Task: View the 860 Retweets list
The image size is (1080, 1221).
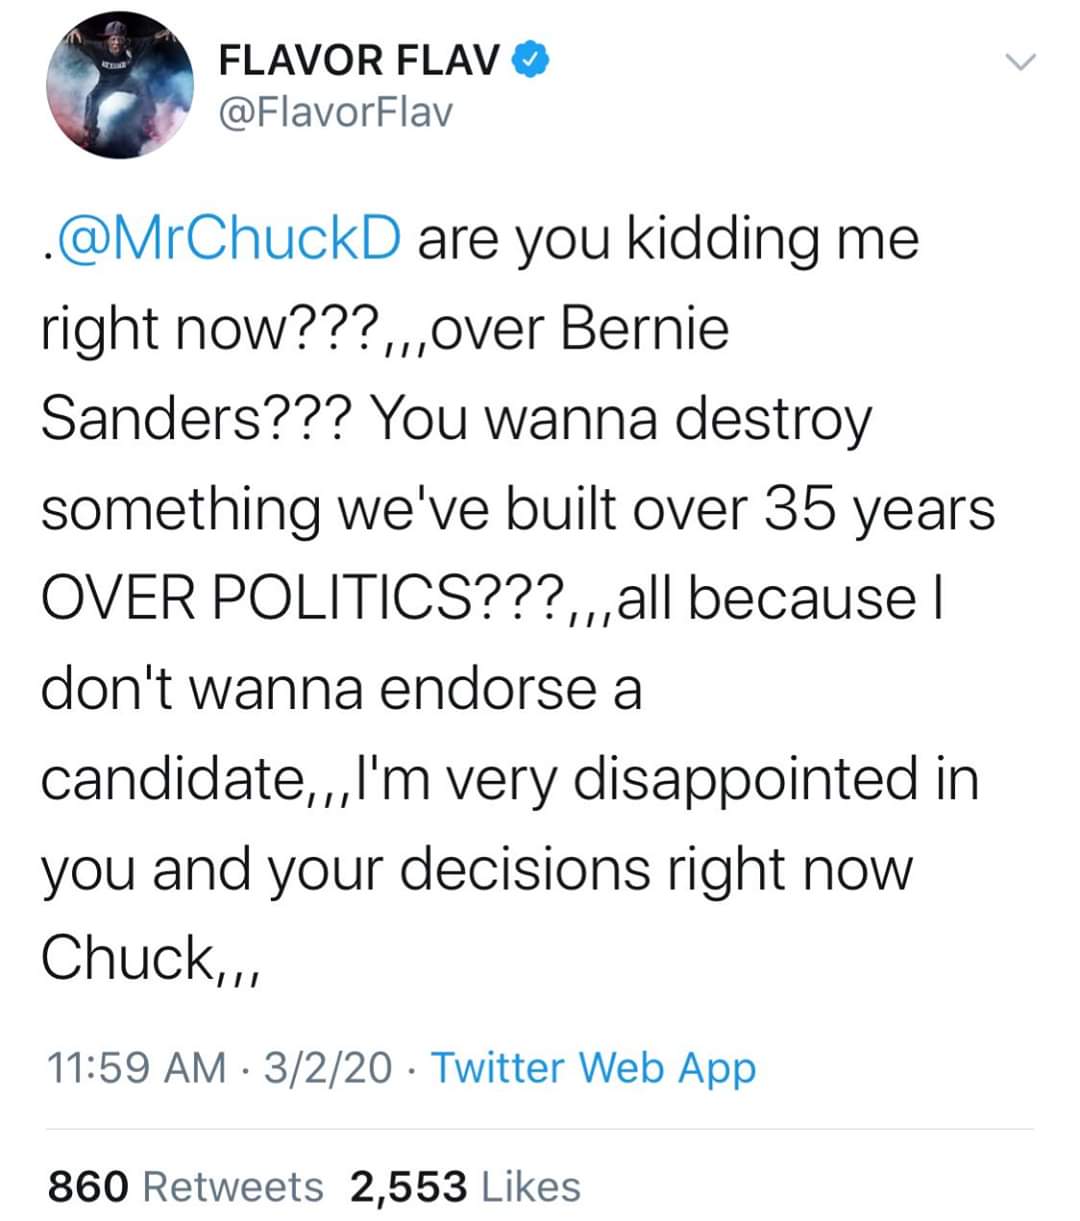Action: pyautogui.click(x=186, y=1186)
